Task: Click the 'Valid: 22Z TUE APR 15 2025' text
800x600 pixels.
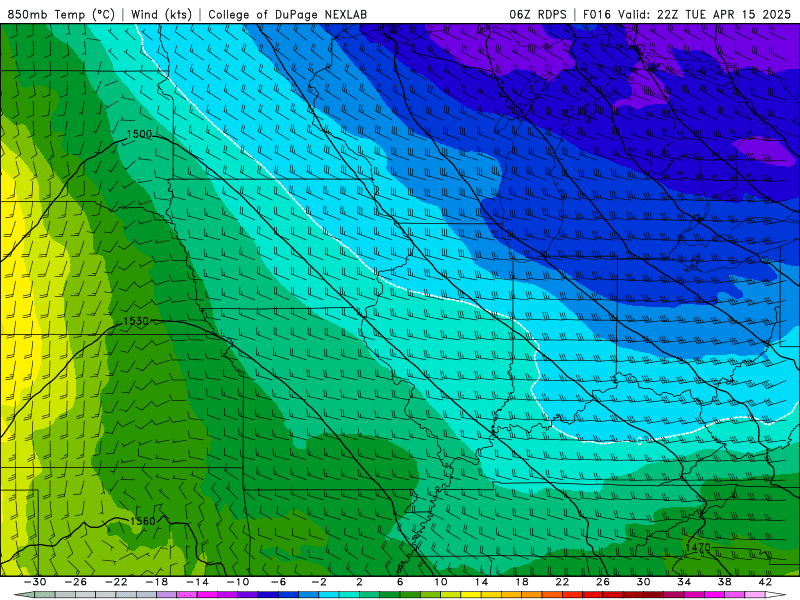Action: tap(705, 14)
